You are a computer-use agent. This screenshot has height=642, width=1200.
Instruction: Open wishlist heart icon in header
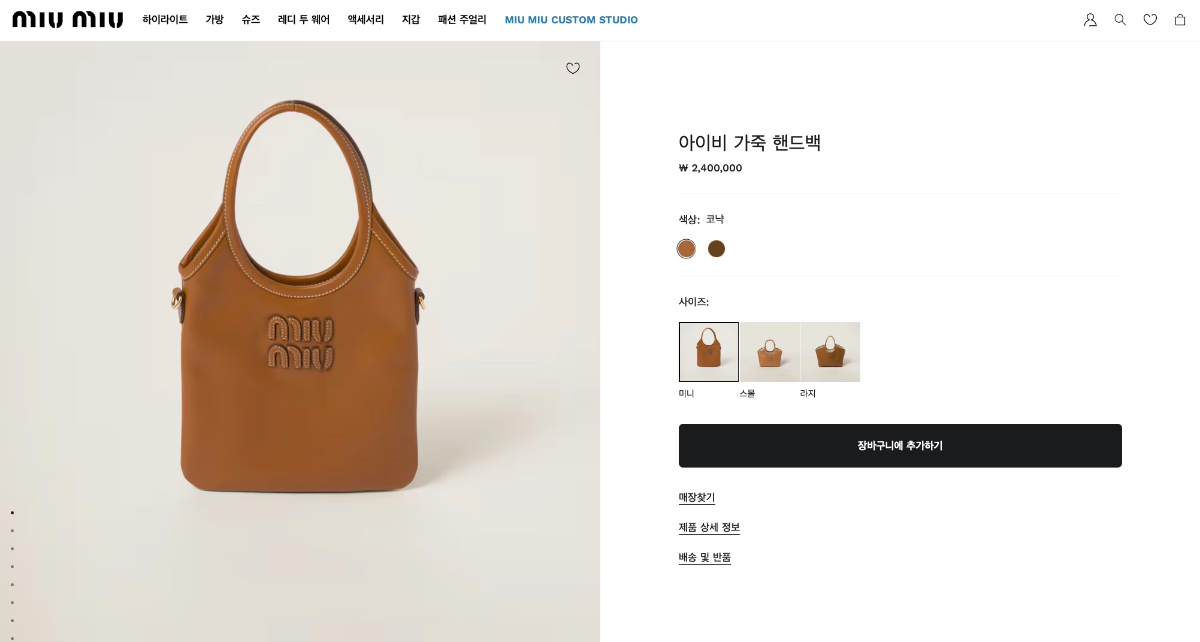point(1150,20)
